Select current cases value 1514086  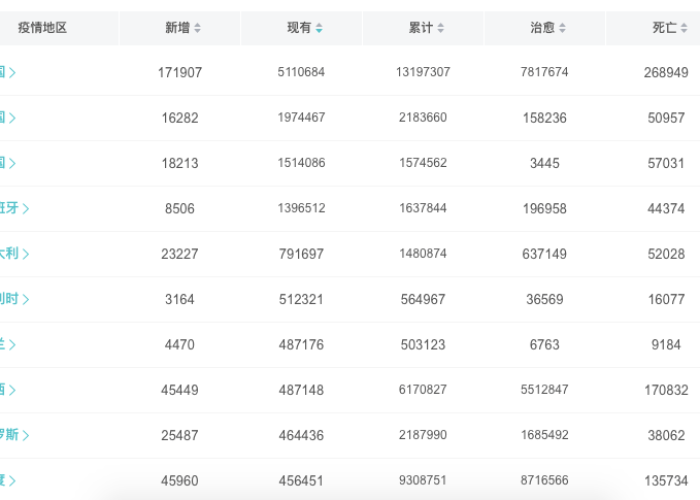pyautogui.click(x=301, y=163)
